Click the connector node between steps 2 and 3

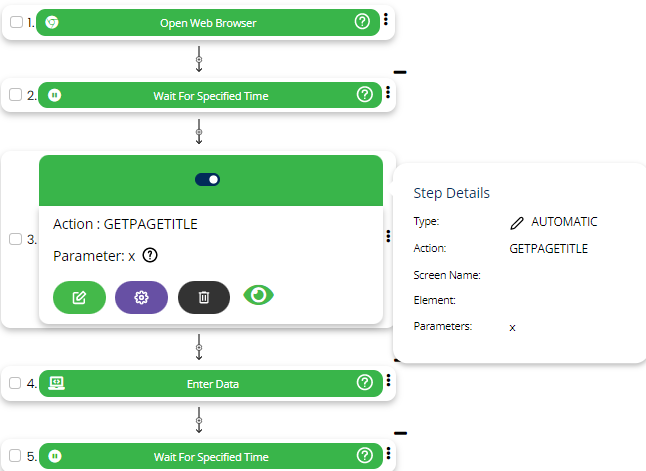click(199, 132)
